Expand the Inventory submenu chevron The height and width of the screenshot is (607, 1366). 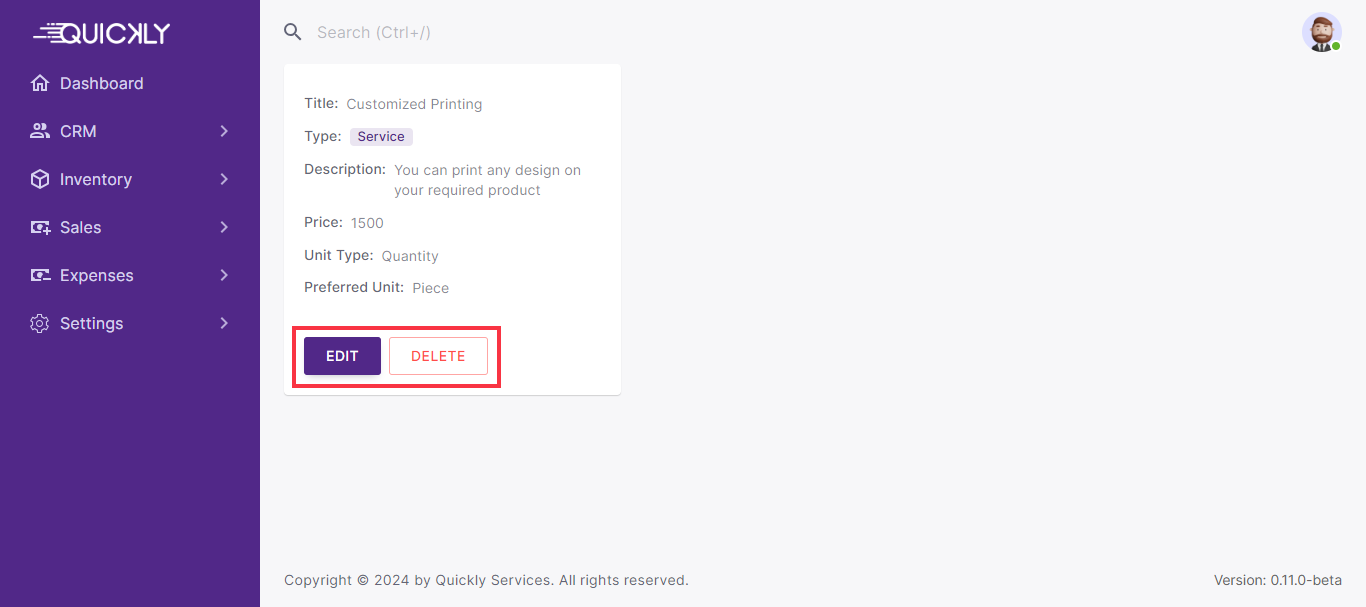pyautogui.click(x=224, y=179)
